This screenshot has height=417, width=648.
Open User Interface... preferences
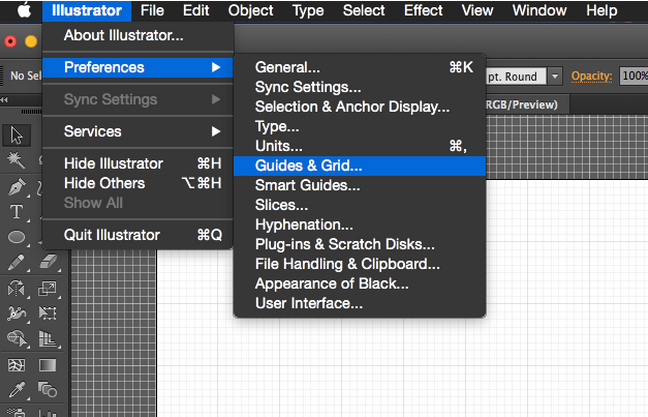click(x=360, y=303)
